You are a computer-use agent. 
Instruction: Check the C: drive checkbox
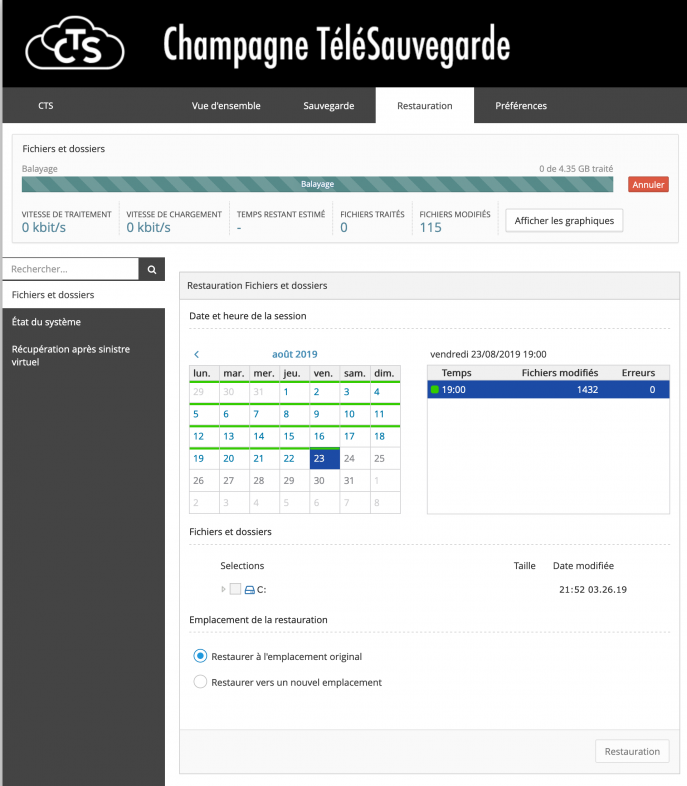coord(235,590)
